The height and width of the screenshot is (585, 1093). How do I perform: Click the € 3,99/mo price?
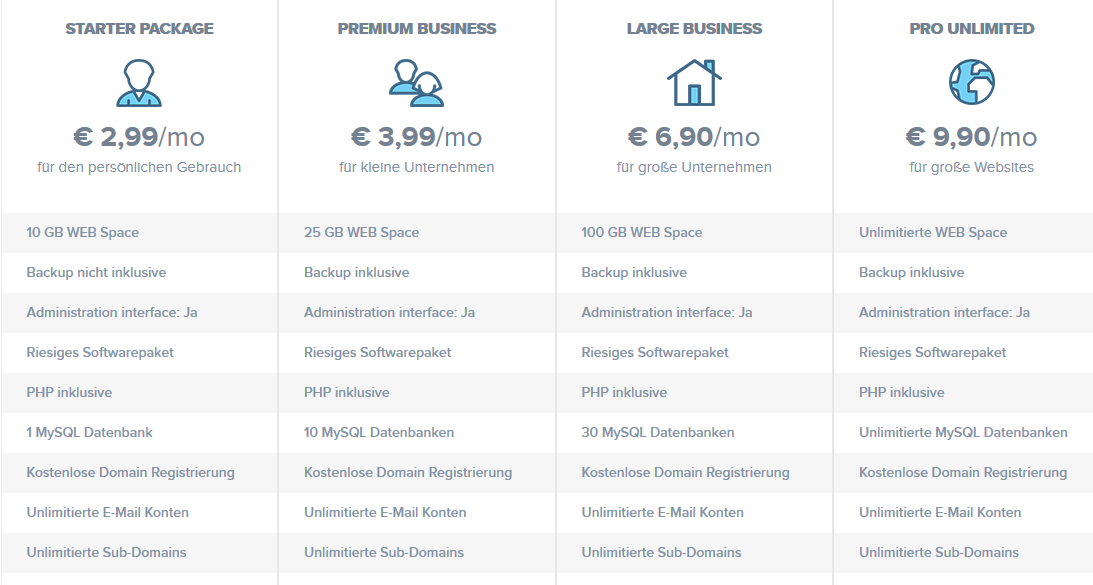[416, 137]
